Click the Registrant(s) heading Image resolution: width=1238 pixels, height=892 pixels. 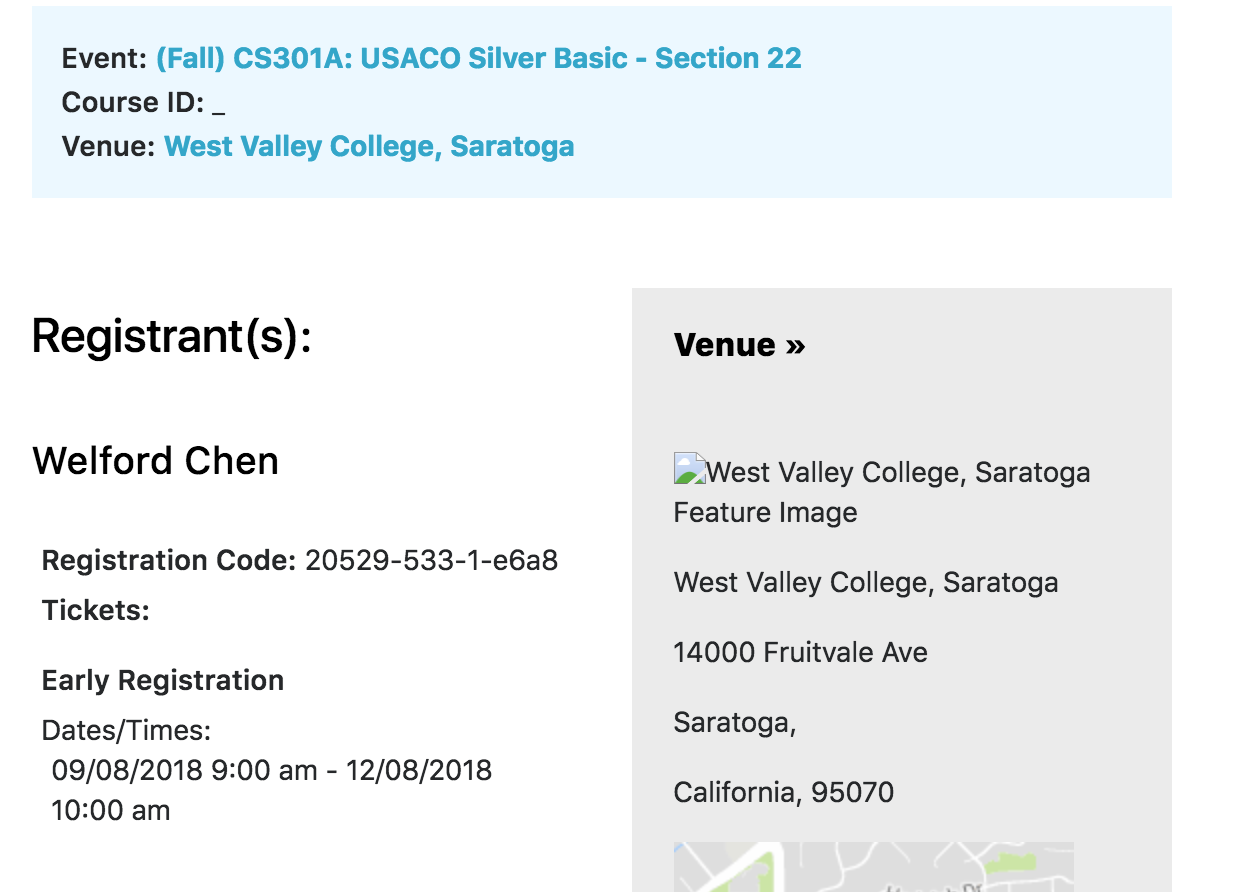(x=172, y=336)
